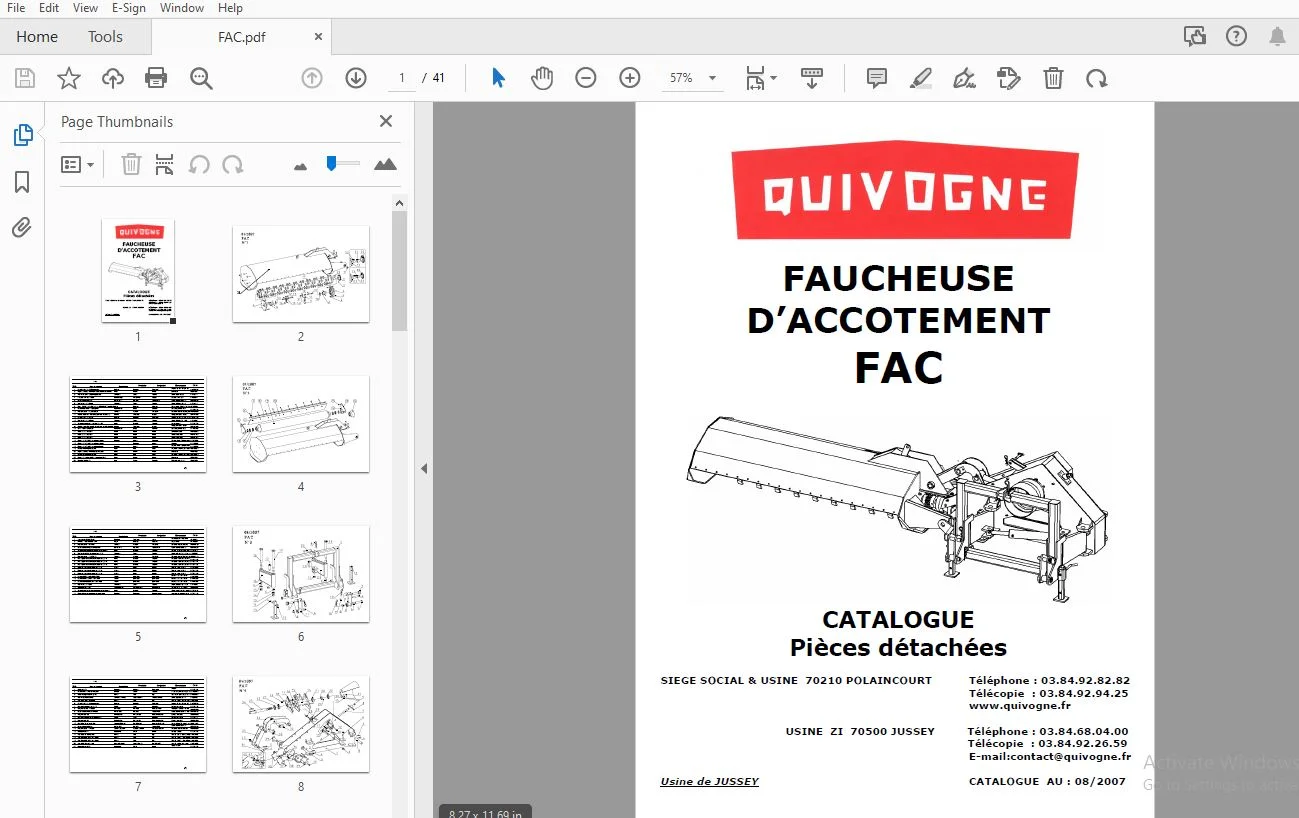Reduce thumbnail size small mountain icon
The width and height of the screenshot is (1299, 818).
pos(300,166)
